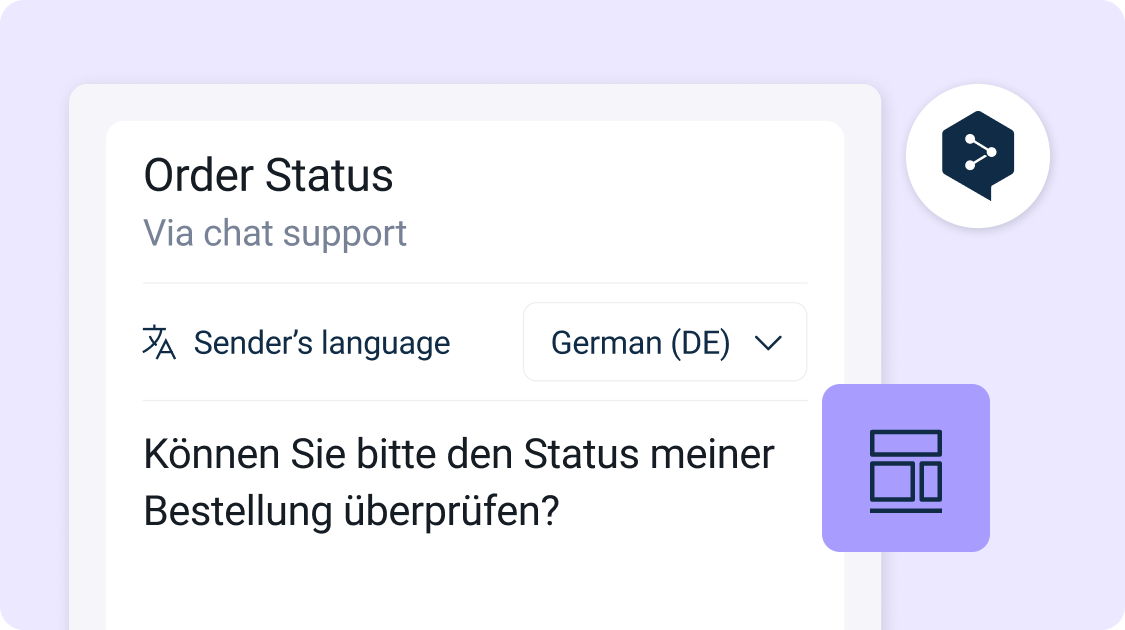
Task: Click the "Order Status" heading
Action: pos(268,176)
